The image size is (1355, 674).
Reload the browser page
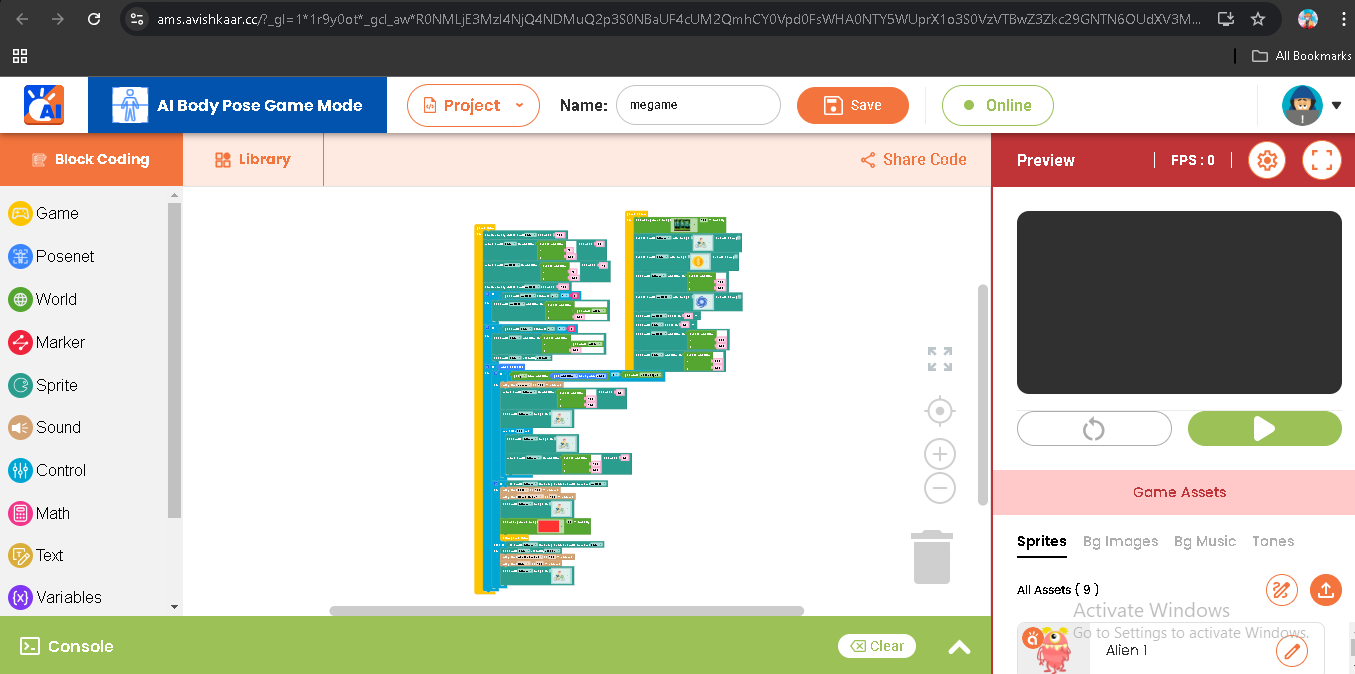coord(94,19)
